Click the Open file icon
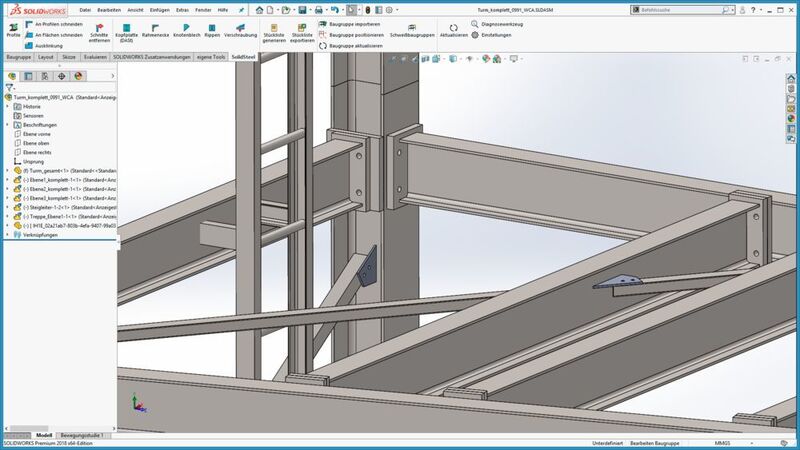 286,10
